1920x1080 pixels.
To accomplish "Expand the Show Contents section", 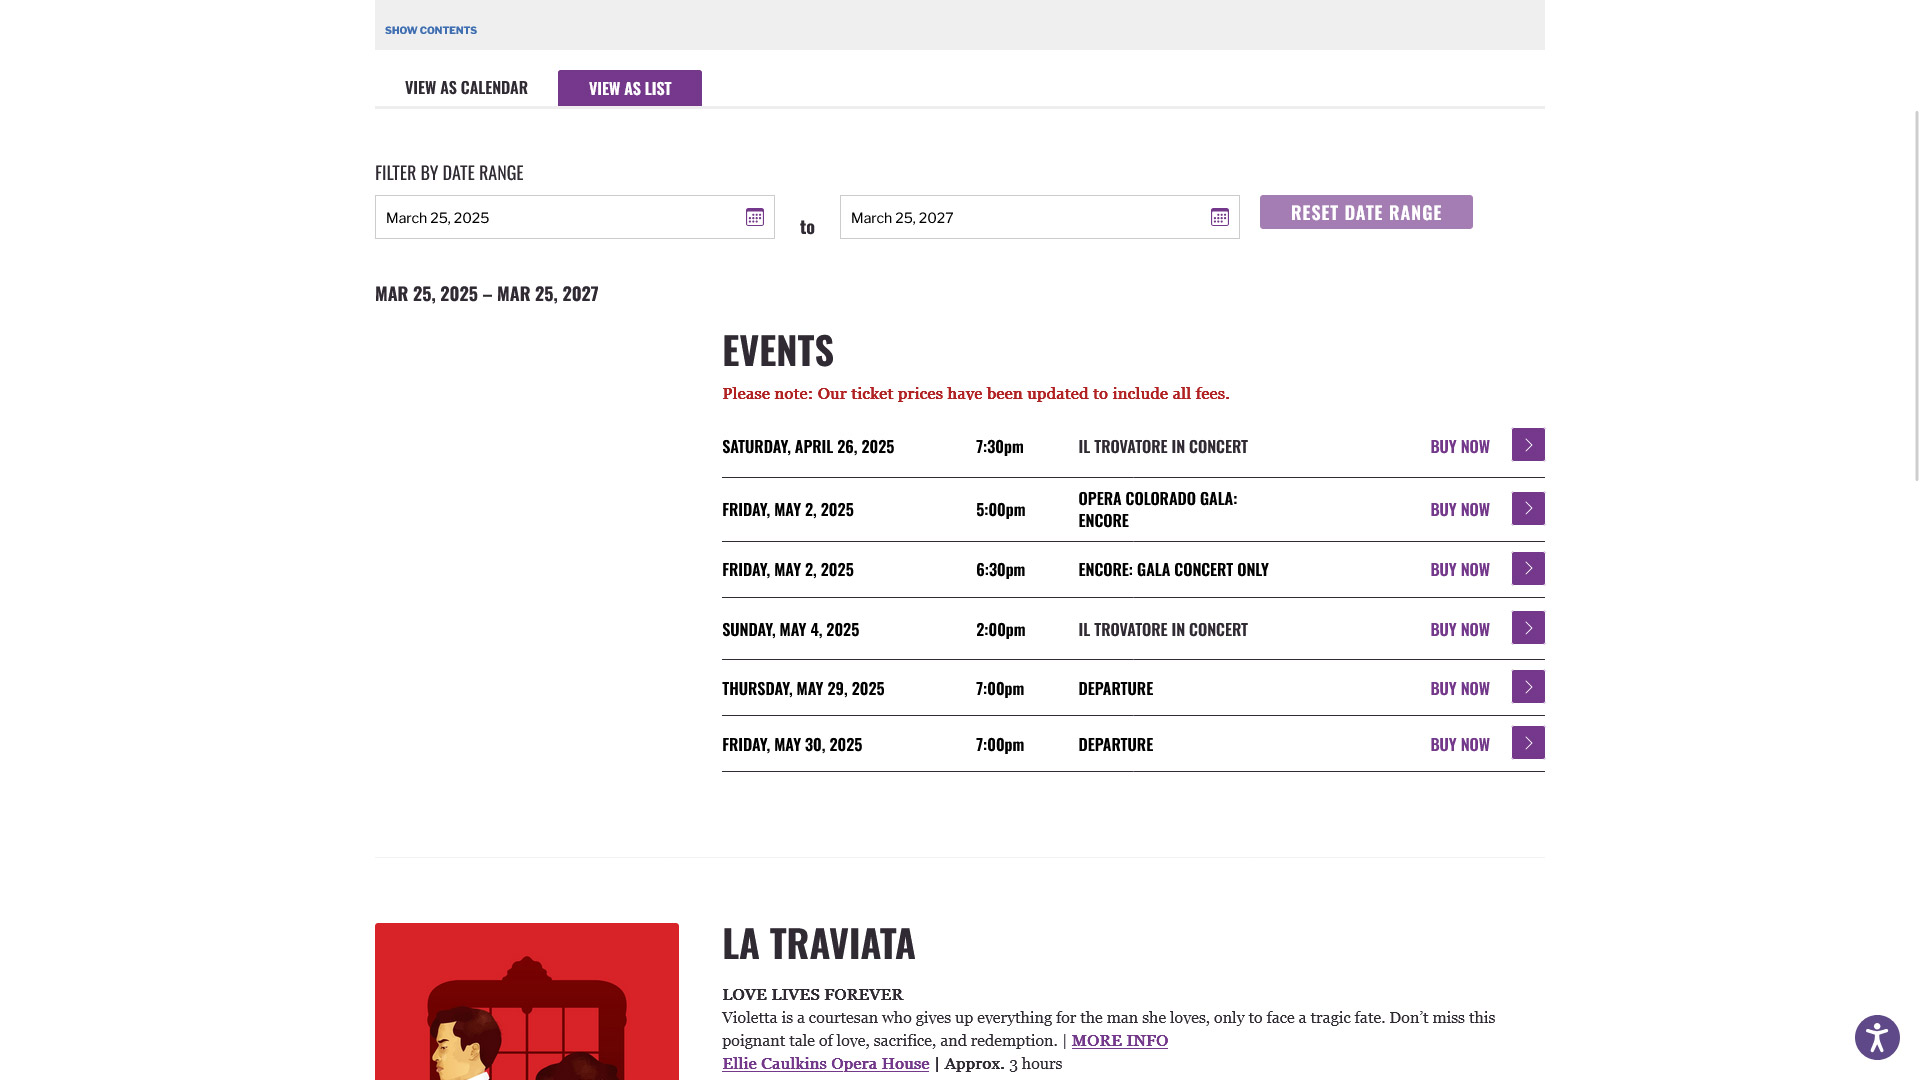I will tap(430, 30).
